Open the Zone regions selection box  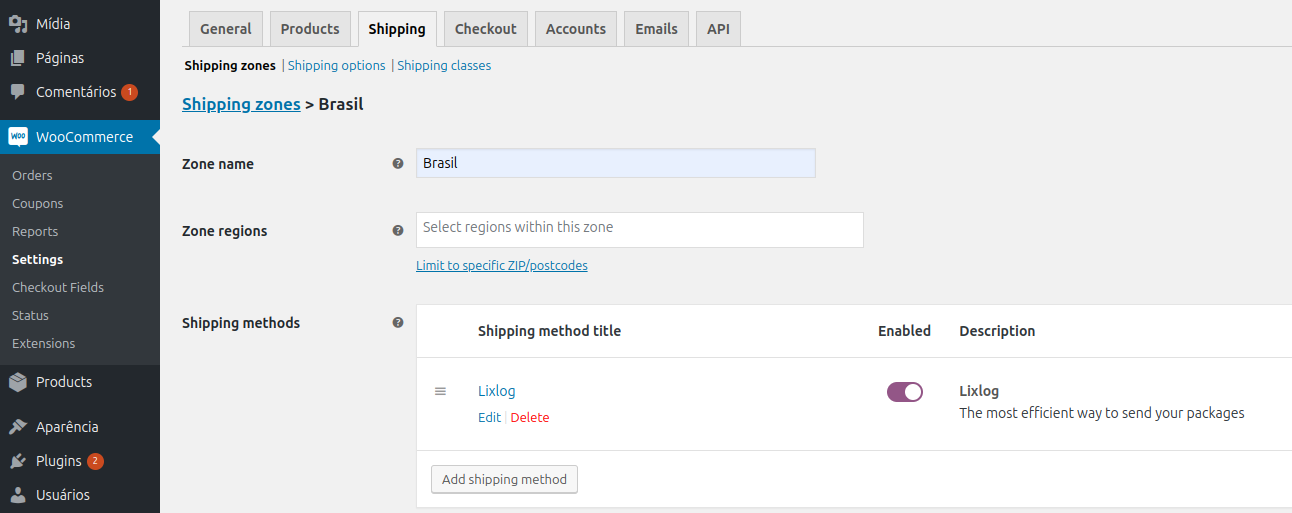[639, 229]
